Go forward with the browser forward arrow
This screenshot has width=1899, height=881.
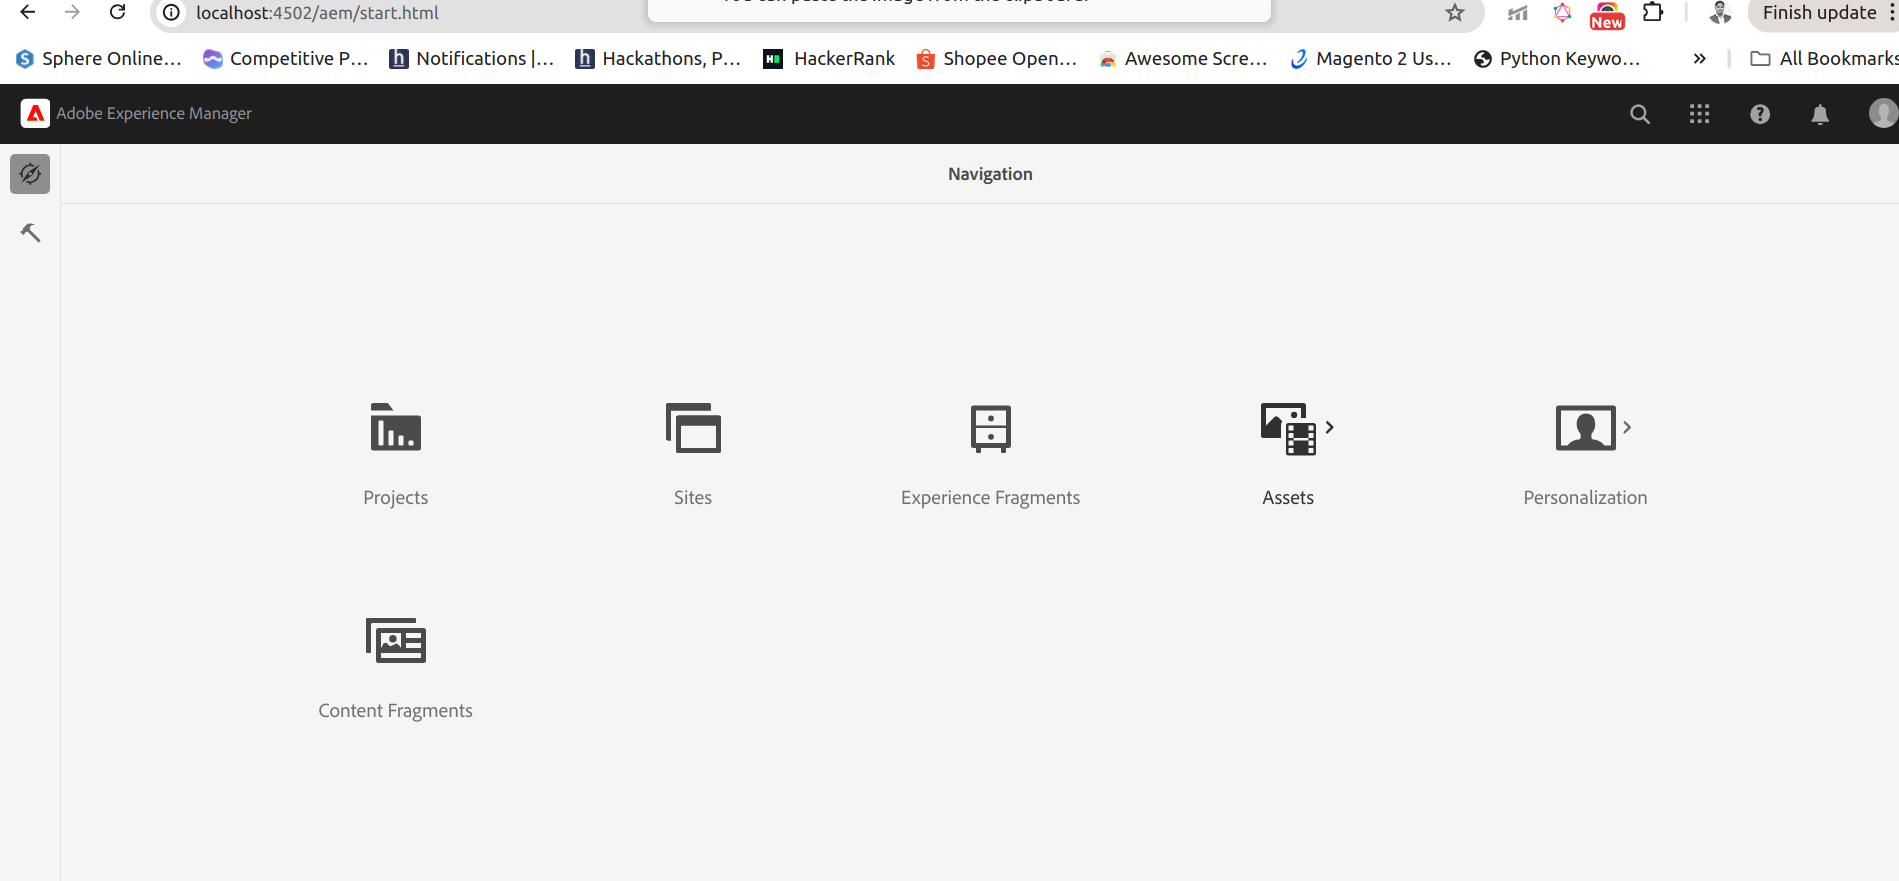click(72, 13)
